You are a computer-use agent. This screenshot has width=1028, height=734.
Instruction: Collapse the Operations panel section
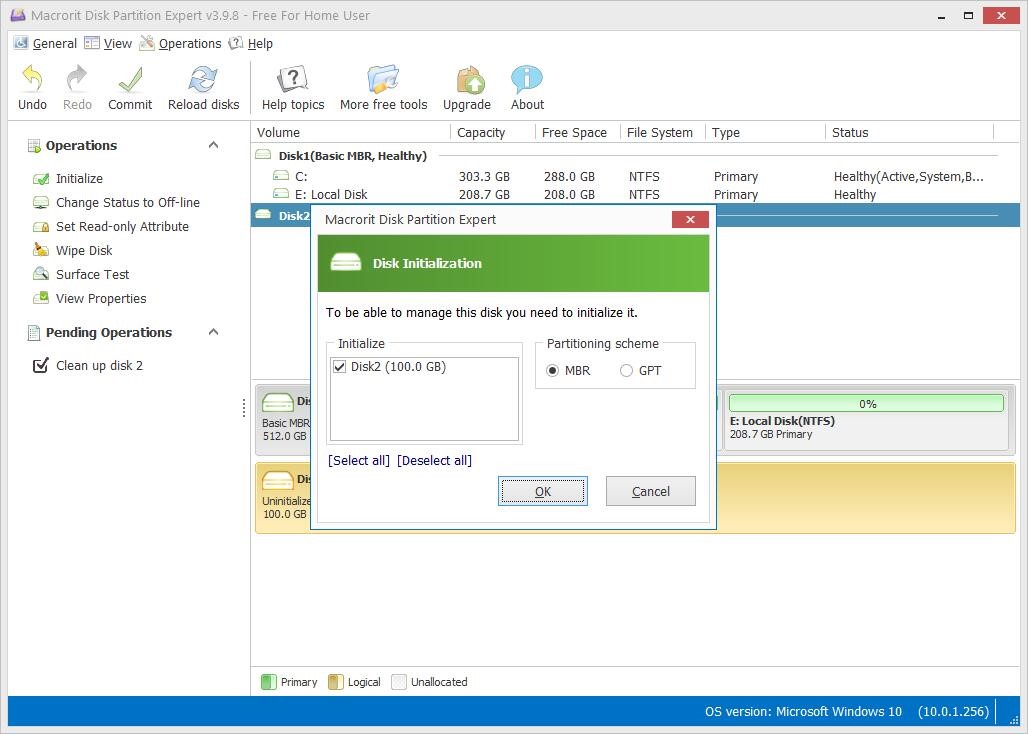(x=213, y=145)
